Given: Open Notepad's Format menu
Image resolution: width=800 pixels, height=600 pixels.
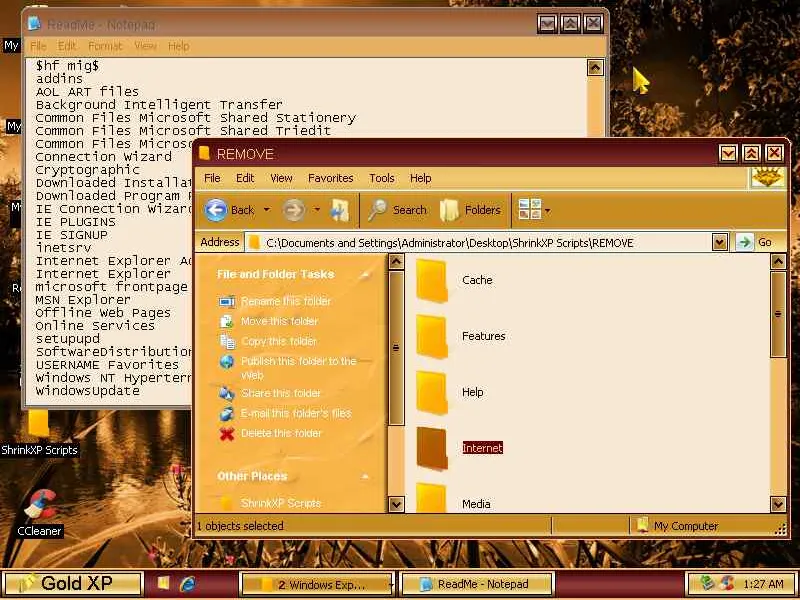Looking at the screenshot, I should tap(106, 46).
